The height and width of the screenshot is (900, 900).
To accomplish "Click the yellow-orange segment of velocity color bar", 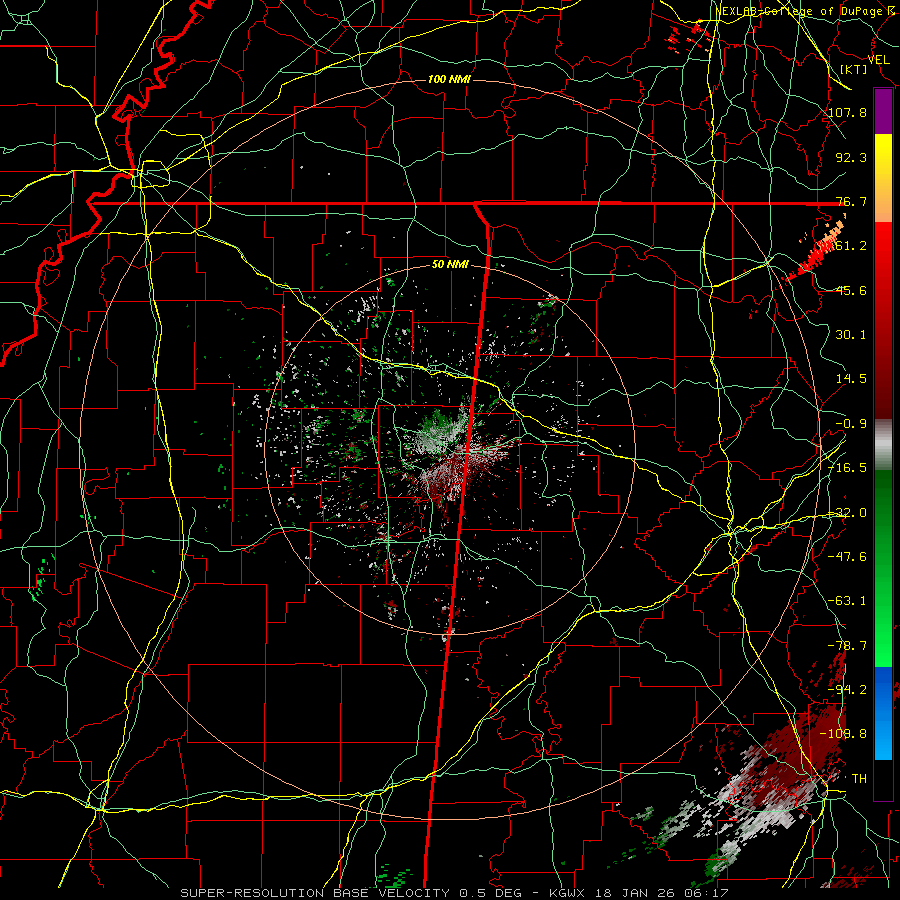I will (x=883, y=178).
